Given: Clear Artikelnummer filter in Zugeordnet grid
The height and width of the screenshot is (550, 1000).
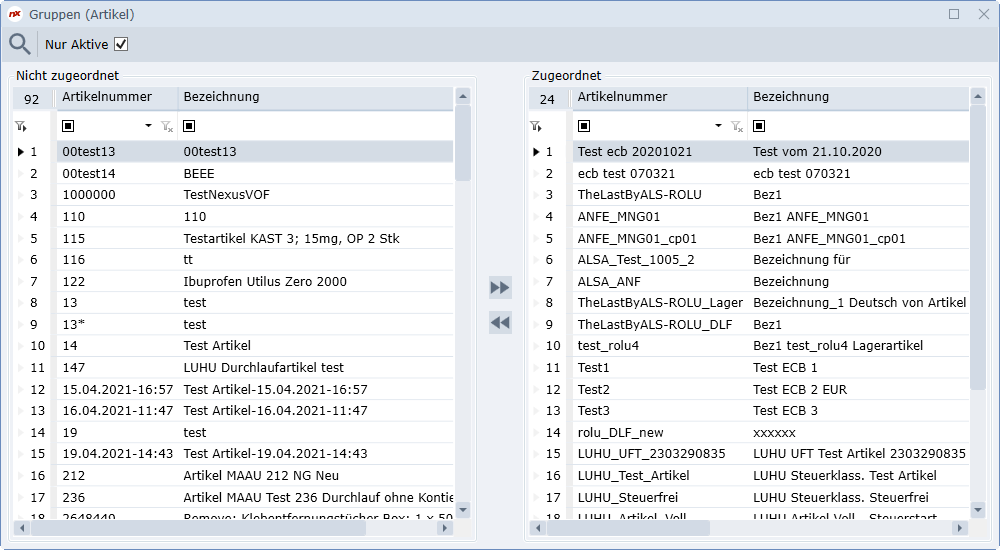Looking at the screenshot, I should coord(736,127).
